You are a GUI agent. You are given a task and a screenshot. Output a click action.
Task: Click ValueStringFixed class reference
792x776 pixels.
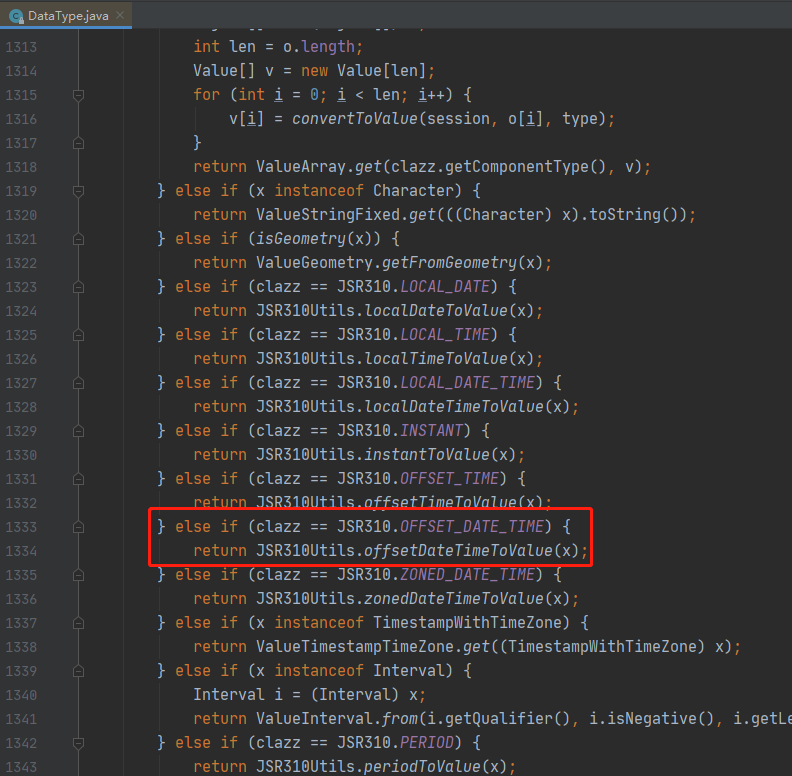(328, 215)
